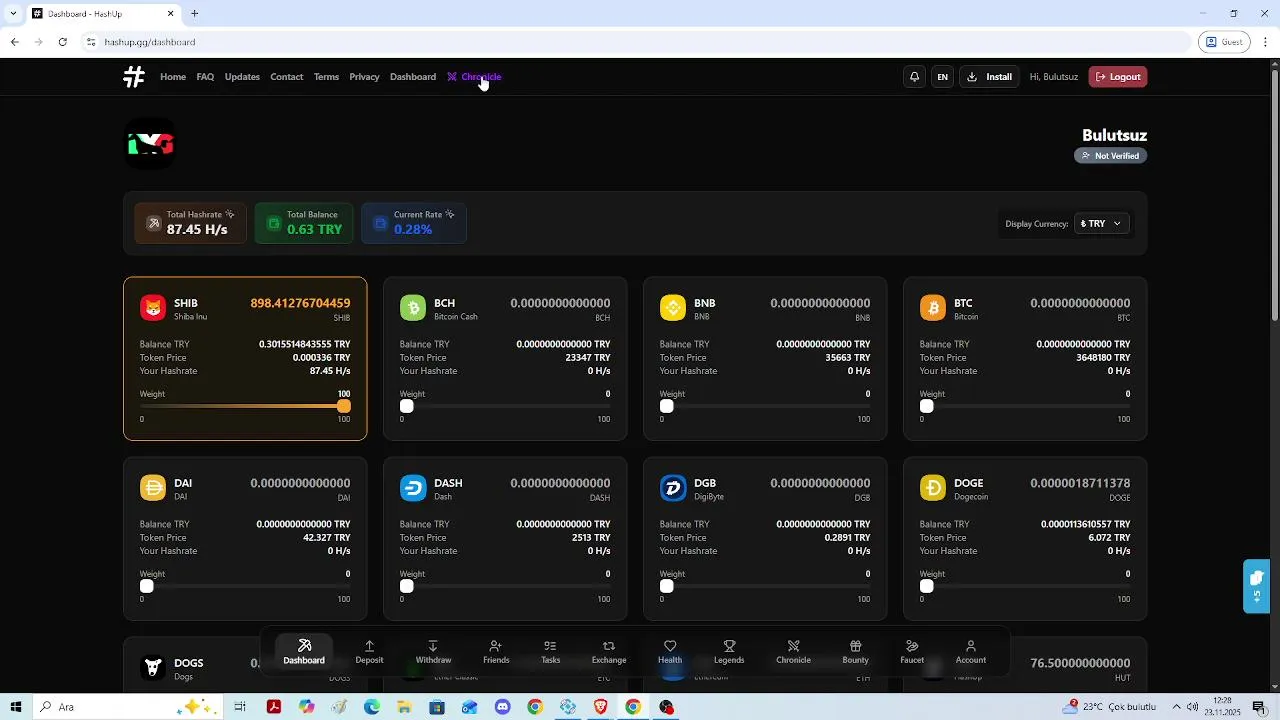The height and width of the screenshot is (720, 1280).
Task: Open the FAQ nav link
Action: 205,77
